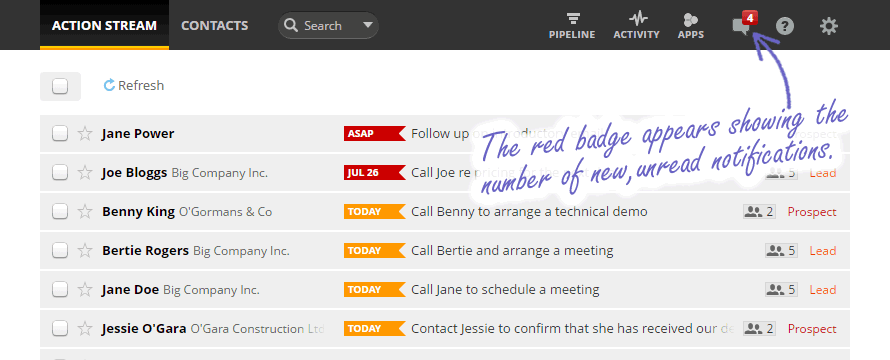Select the Action Stream tab
Viewport: 890px width, 360px height.
point(104,26)
